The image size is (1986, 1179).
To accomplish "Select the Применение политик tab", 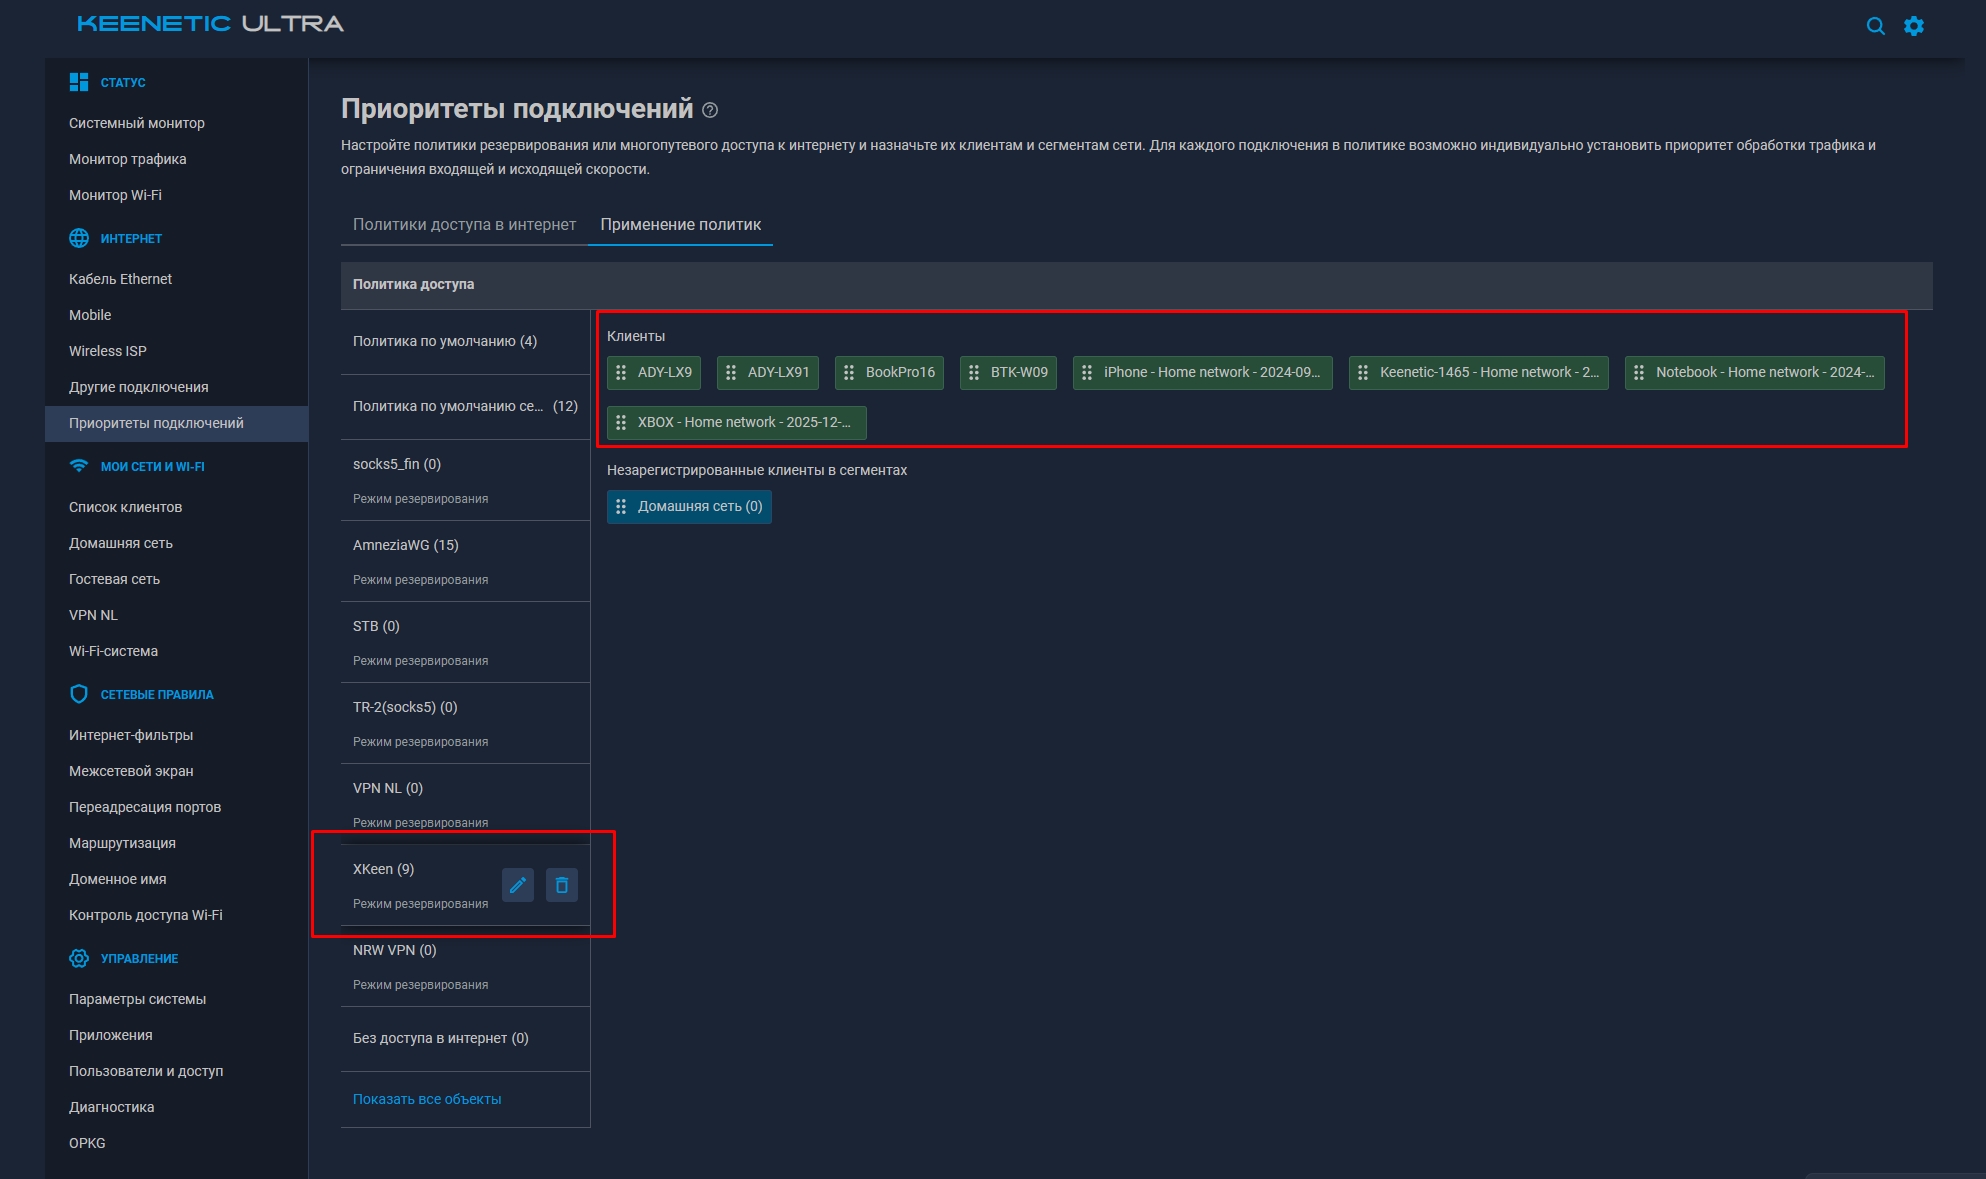I will (680, 224).
